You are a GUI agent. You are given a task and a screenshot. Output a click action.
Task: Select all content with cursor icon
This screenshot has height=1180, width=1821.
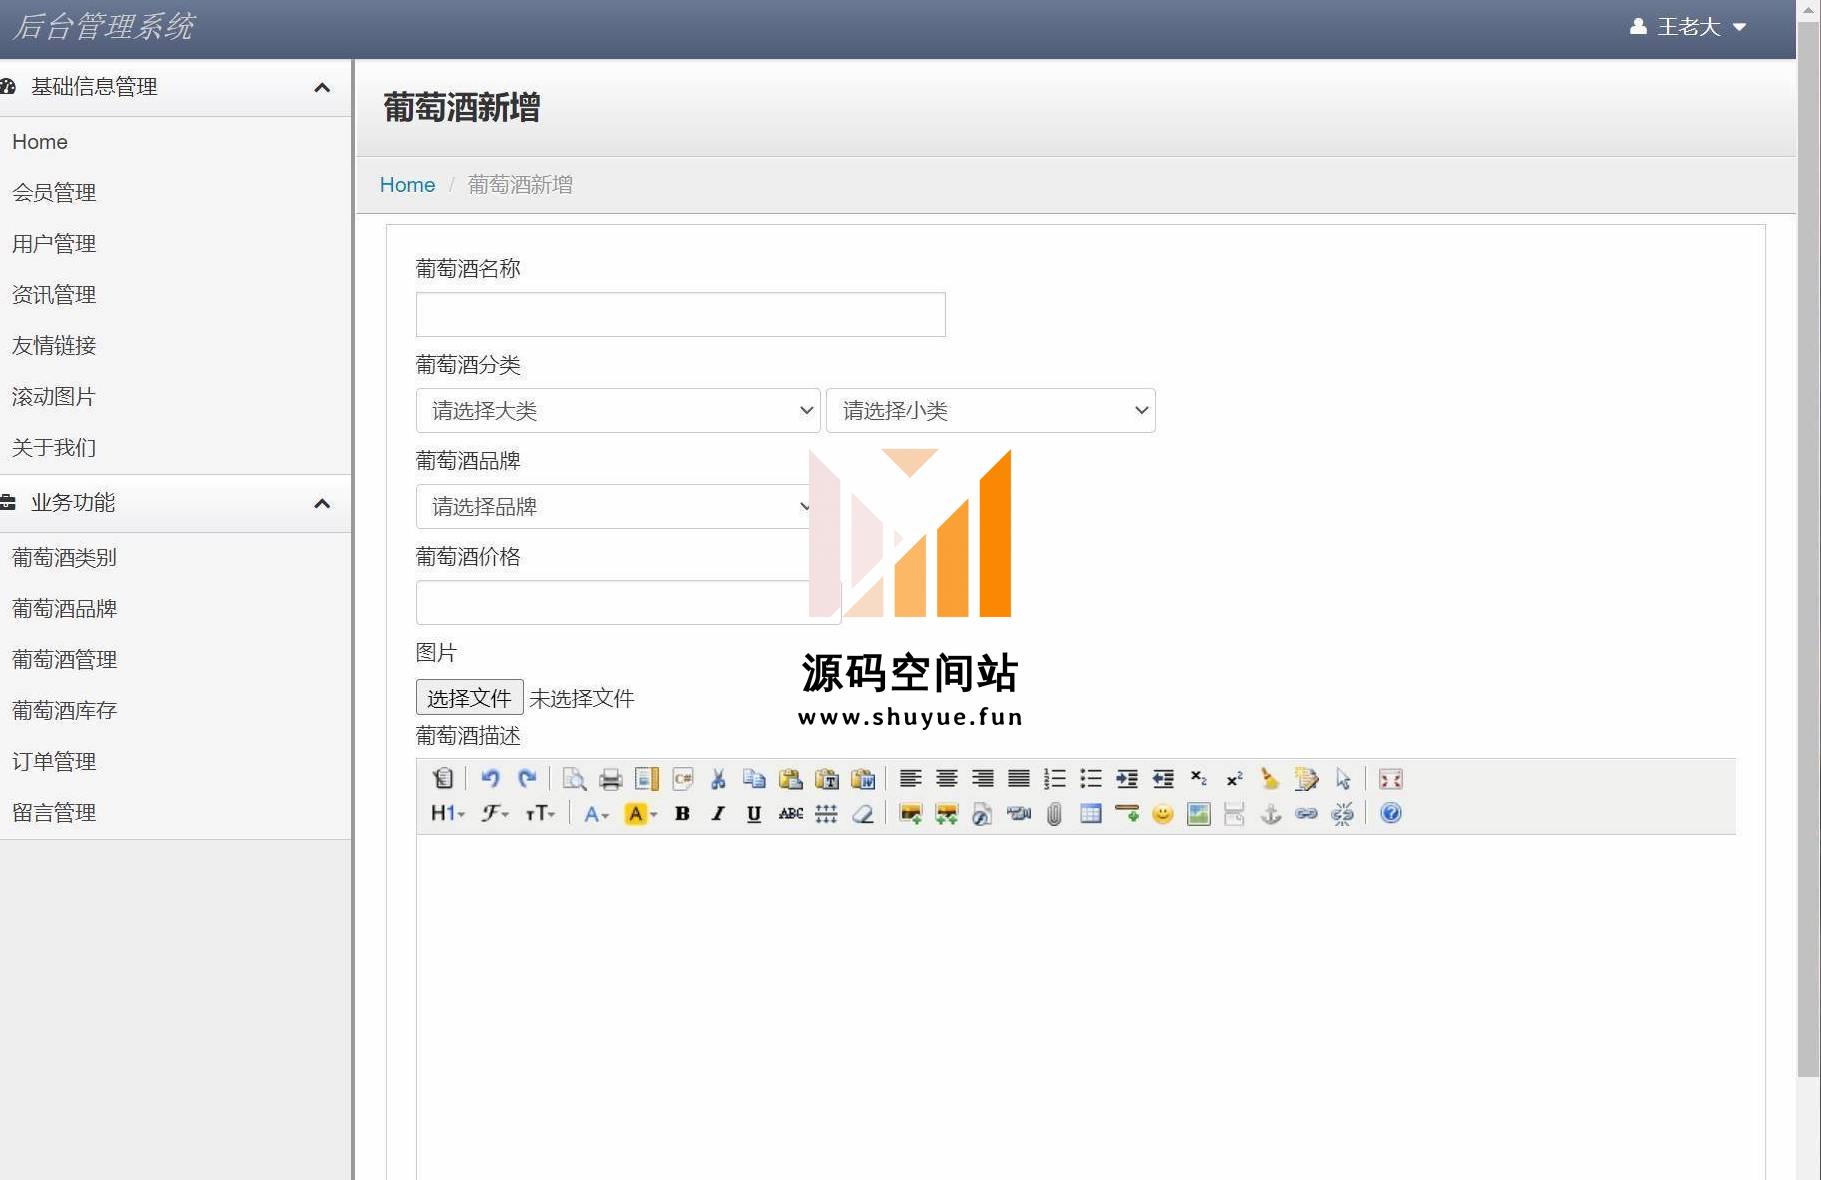pyautogui.click(x=1343, y=779)
